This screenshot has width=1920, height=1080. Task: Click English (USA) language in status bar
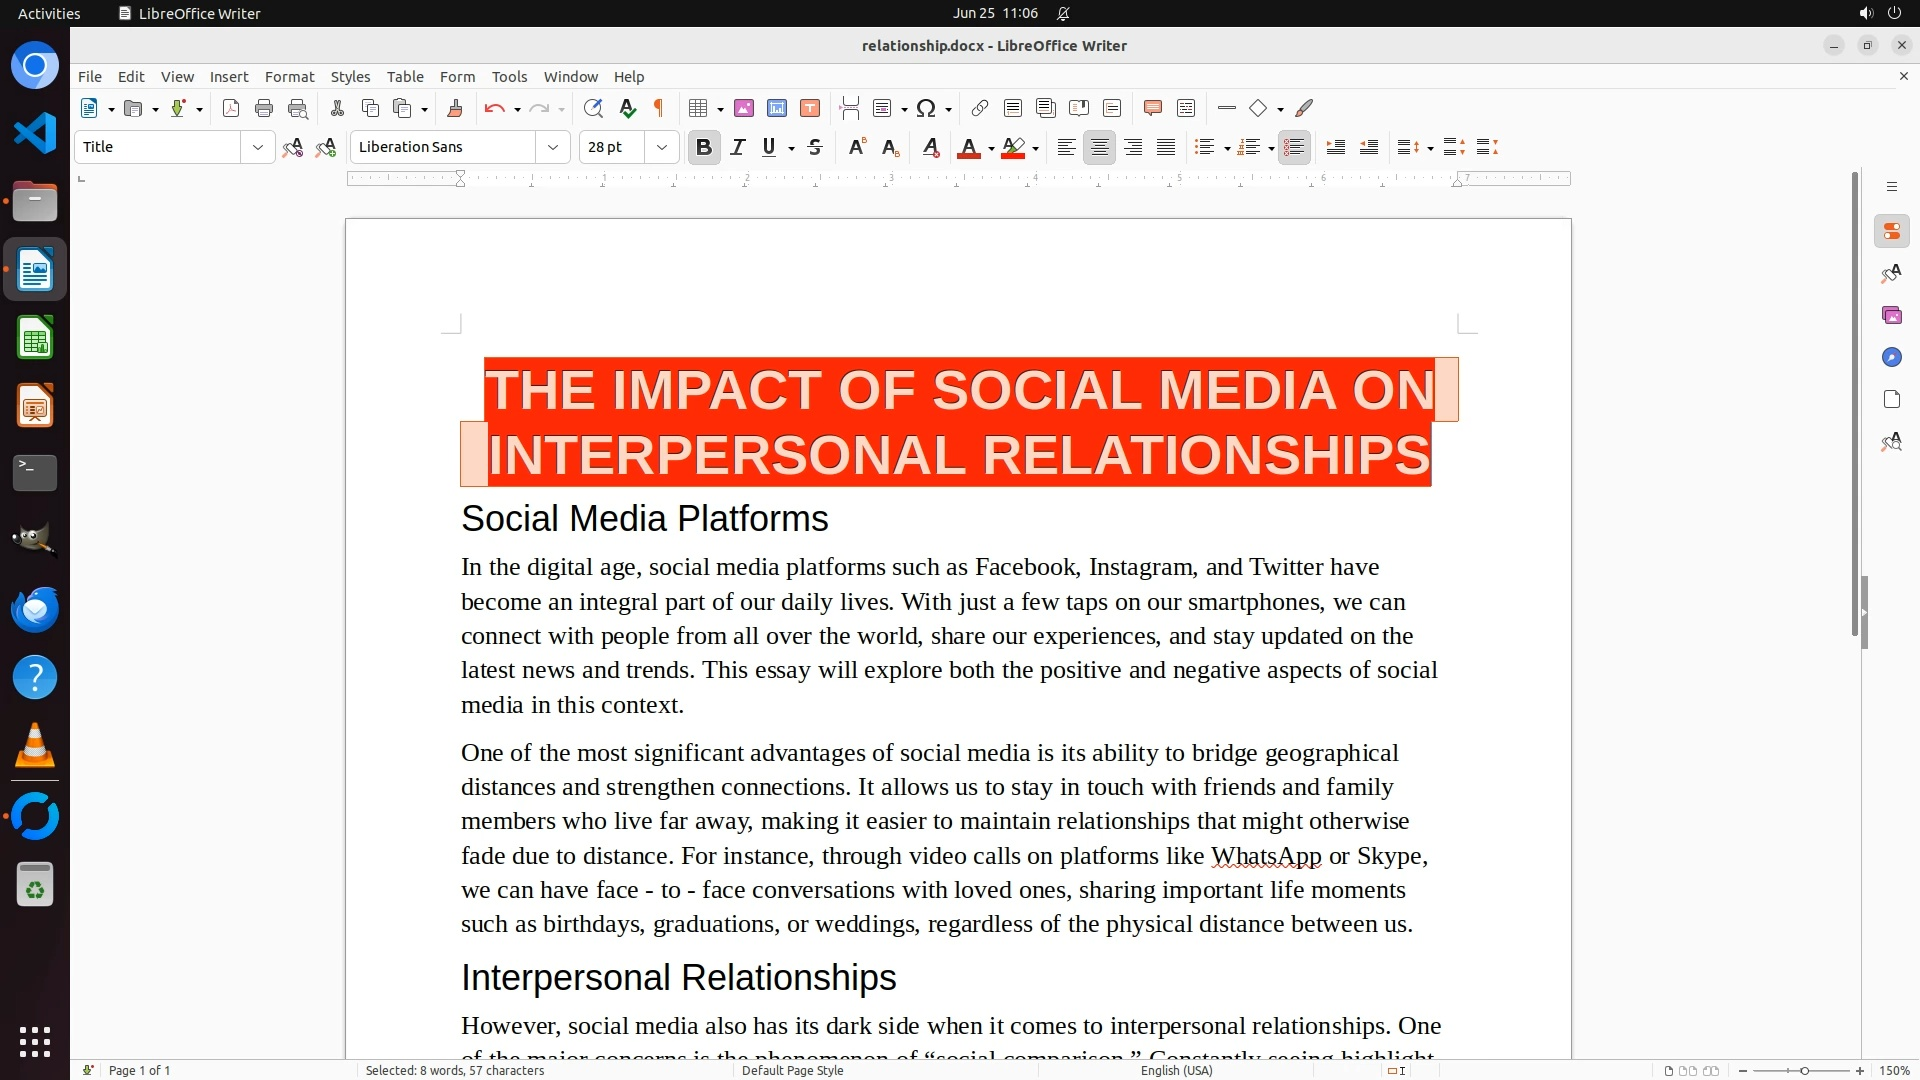[x=1176, y=1070]
